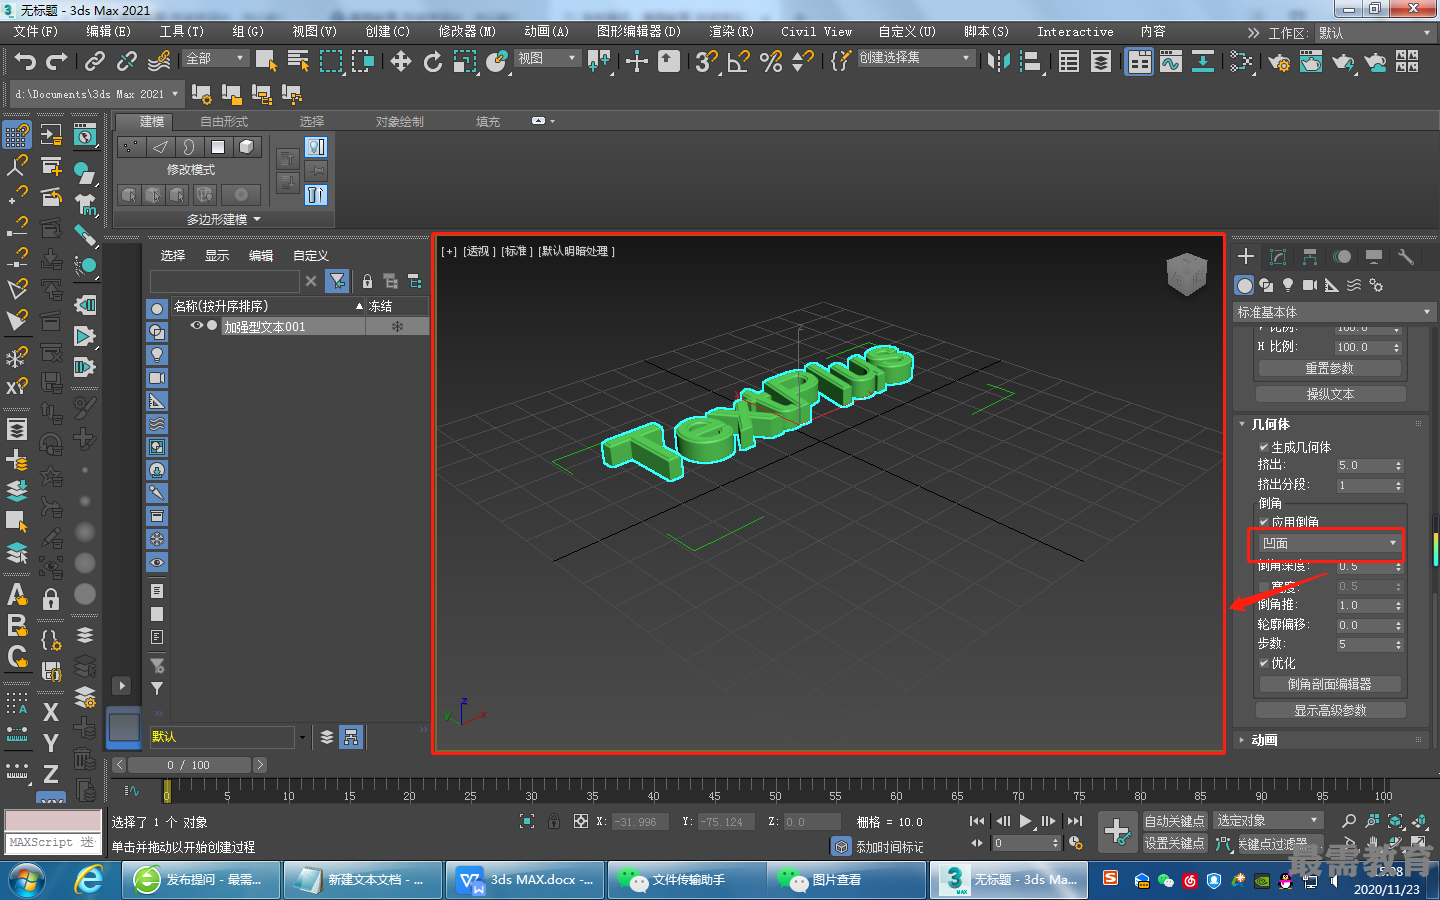1440x900 pixels.
Task: Toggle 自动关键点 auto key mode
Action: pos(1174,821)
